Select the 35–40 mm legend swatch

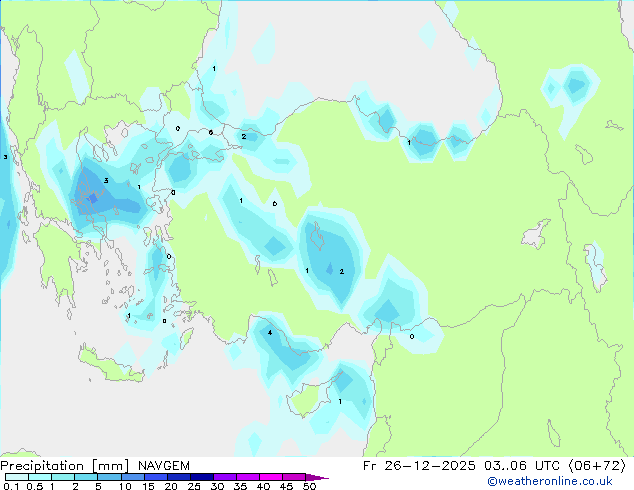[247, 477]
